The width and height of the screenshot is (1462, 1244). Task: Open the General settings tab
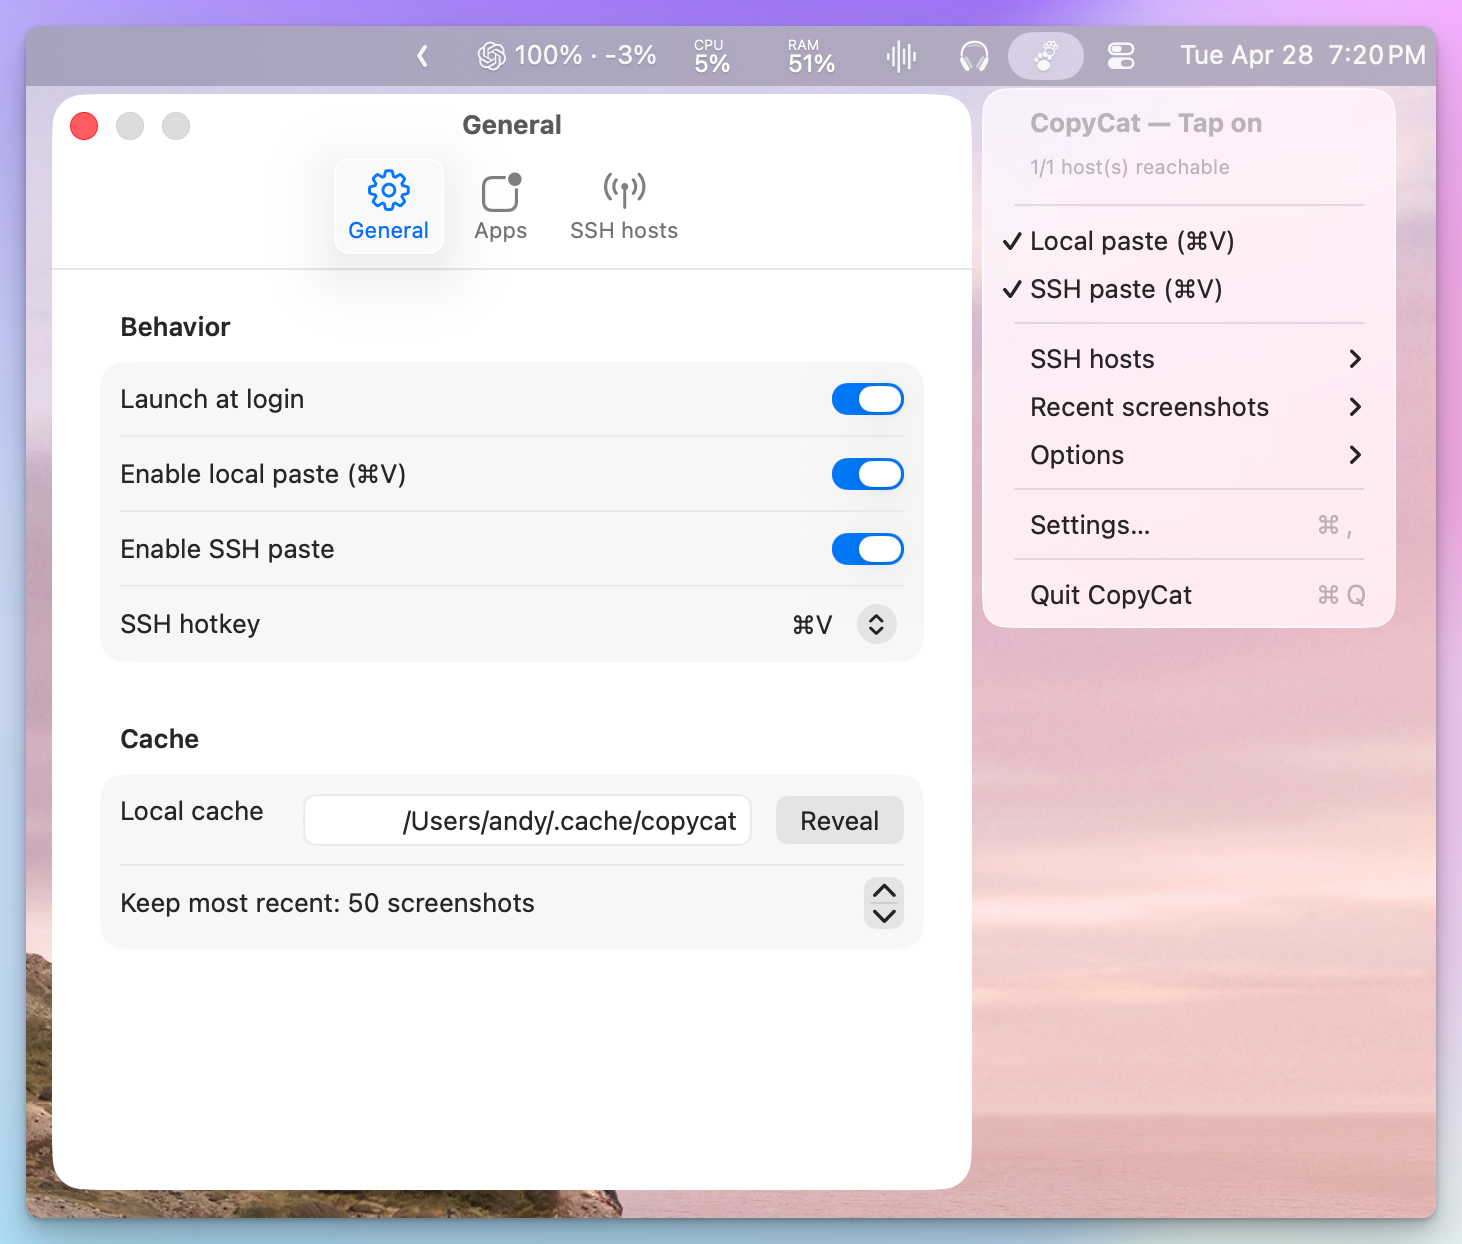[x=388, y=206]
